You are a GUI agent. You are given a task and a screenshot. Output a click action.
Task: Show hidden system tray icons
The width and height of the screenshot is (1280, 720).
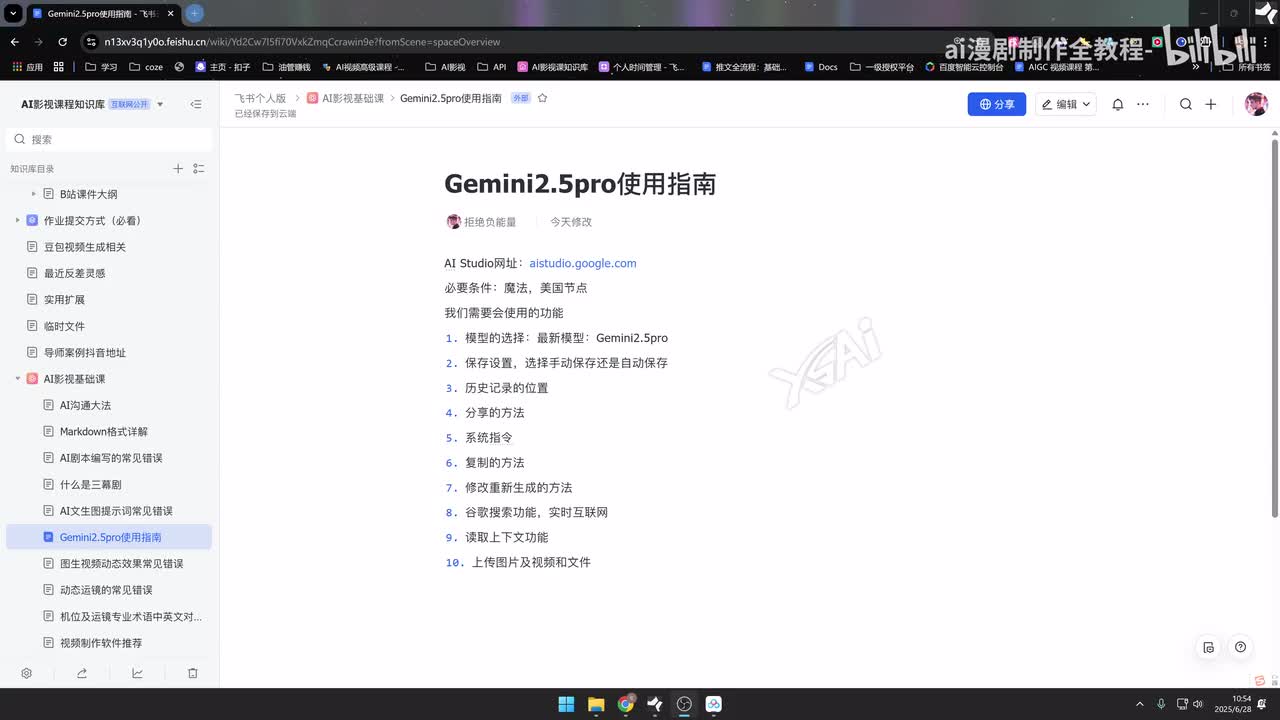point(1140,704)
